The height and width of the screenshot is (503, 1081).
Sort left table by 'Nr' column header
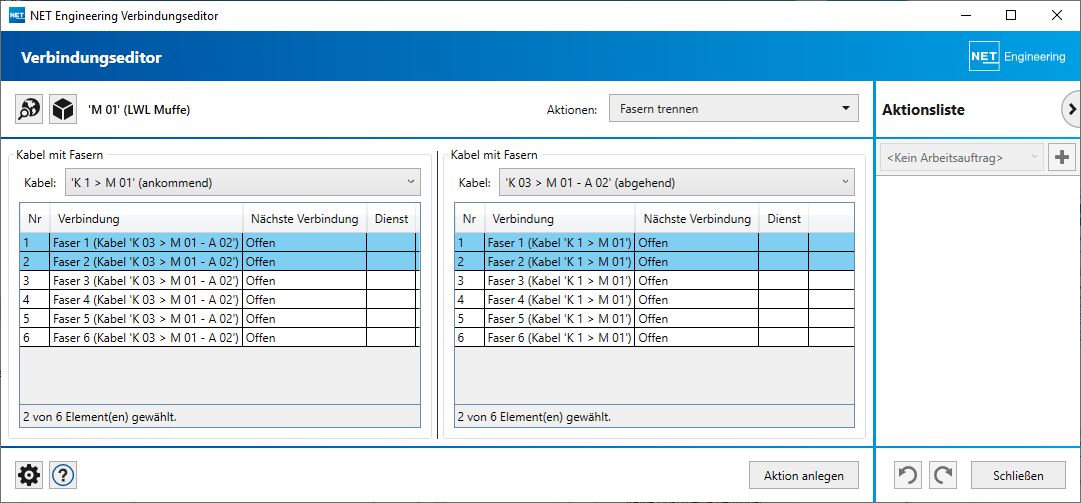point(34,219)
